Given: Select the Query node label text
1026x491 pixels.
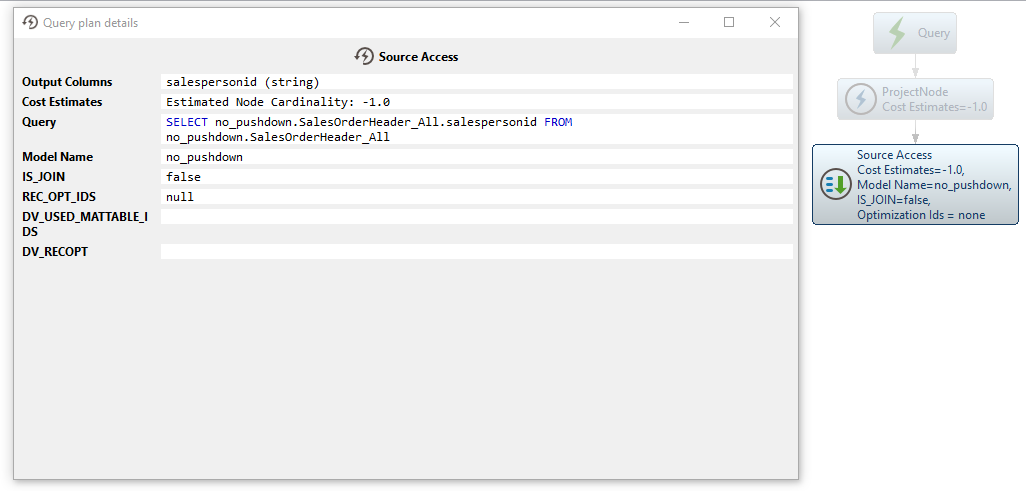Looking at the screenshot, I should (x=933, y=33).
